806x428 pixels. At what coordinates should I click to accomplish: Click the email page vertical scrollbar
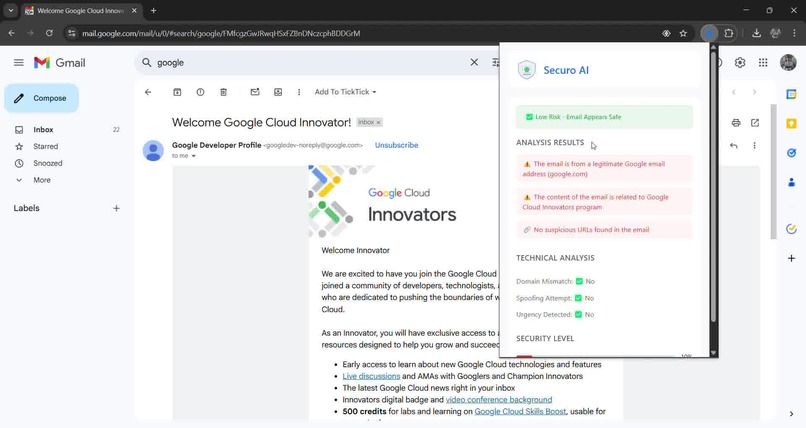tap(772, 172)
